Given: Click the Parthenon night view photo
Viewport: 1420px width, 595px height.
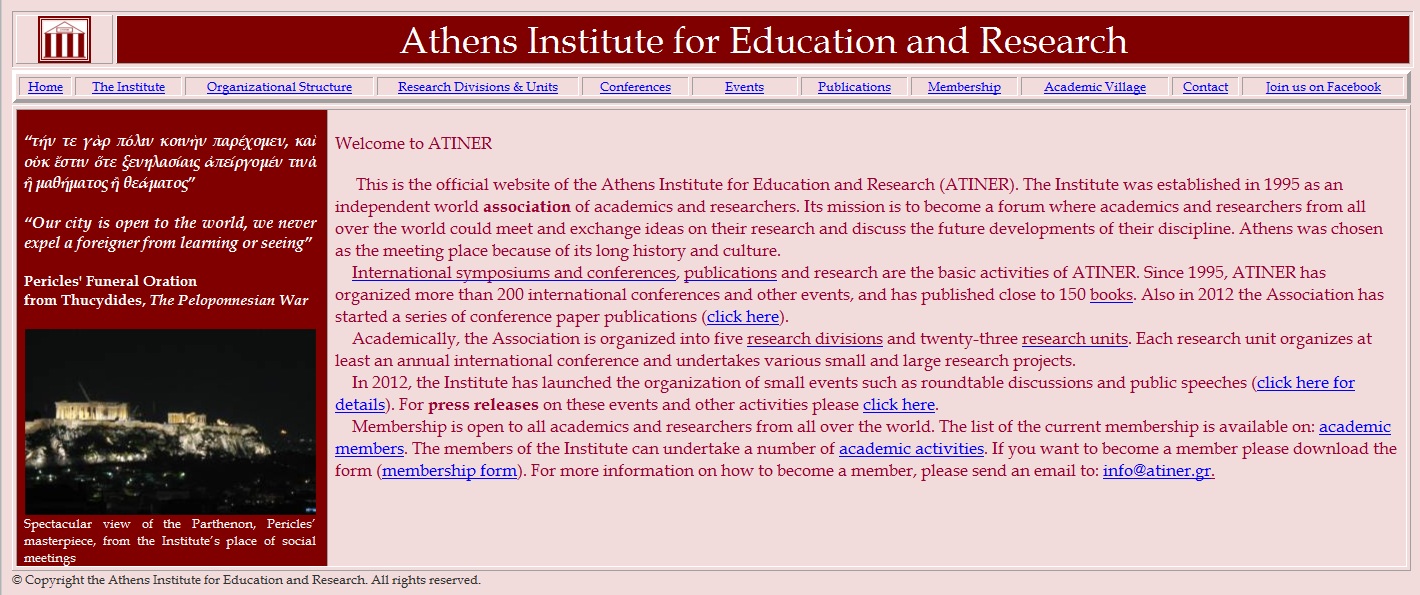Looking at the screenshot, I should click(x=170, y=422).
